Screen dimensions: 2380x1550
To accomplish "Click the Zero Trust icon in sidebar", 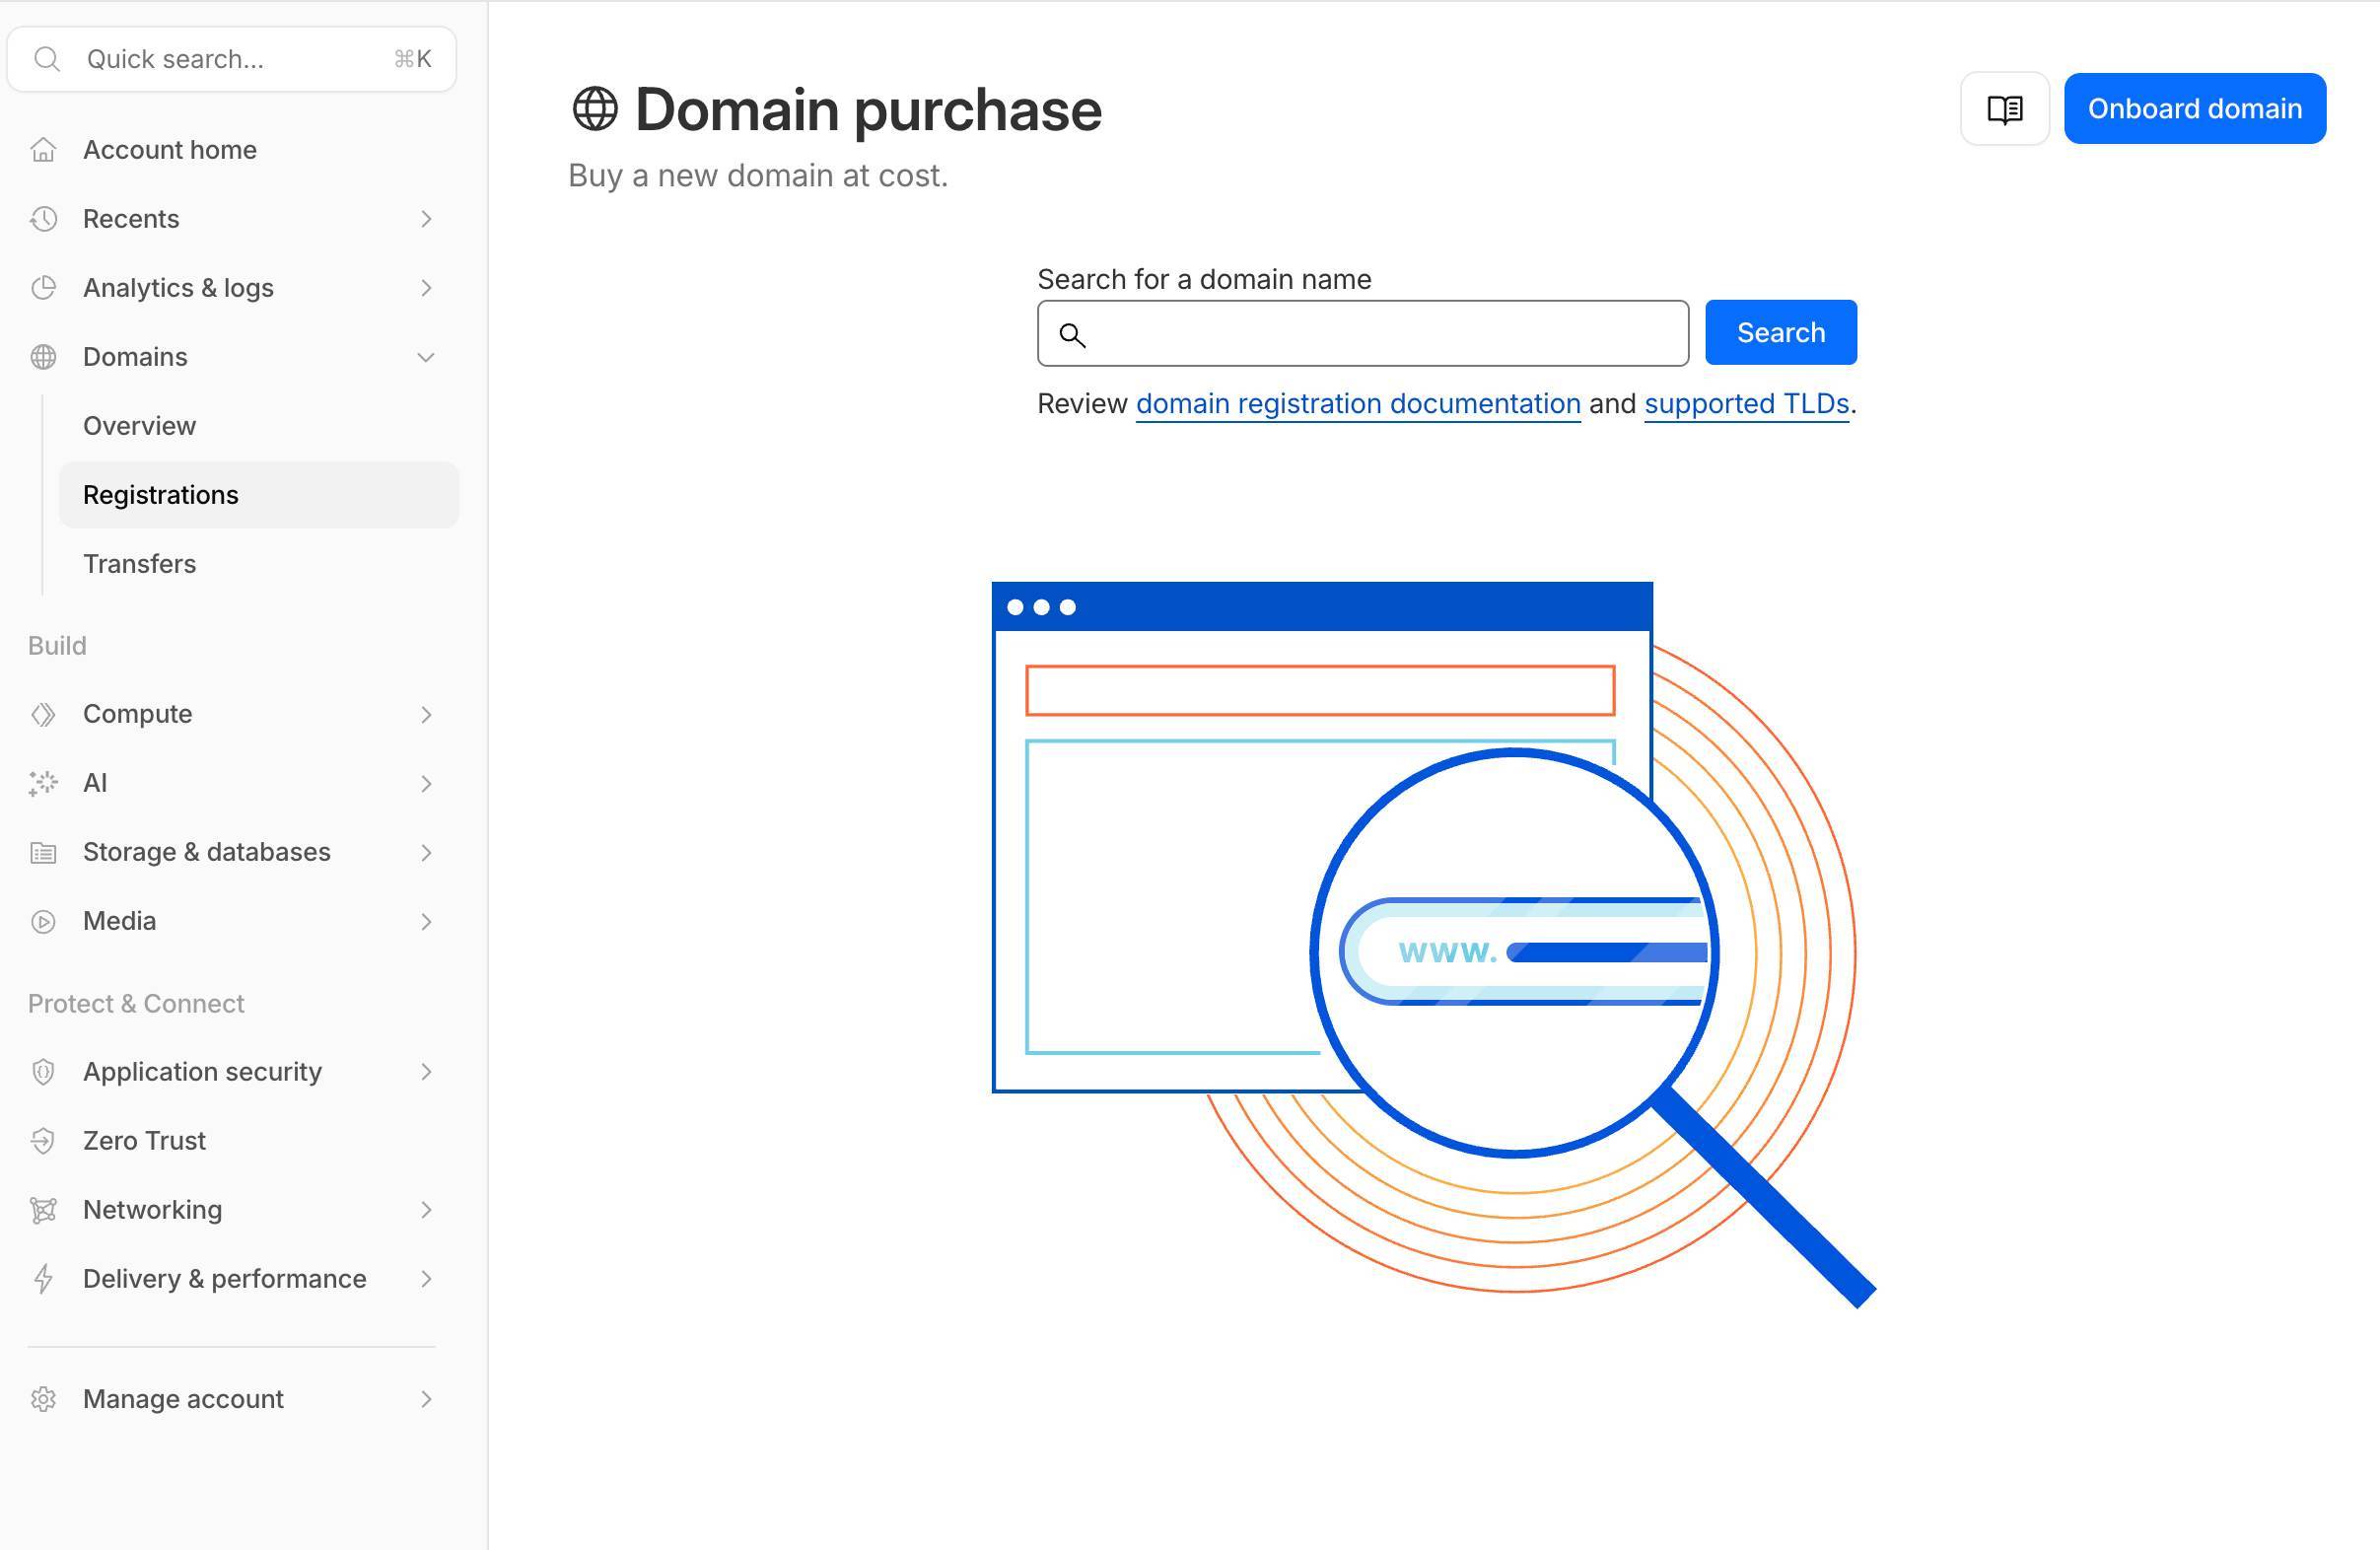I will (43, 1141).
